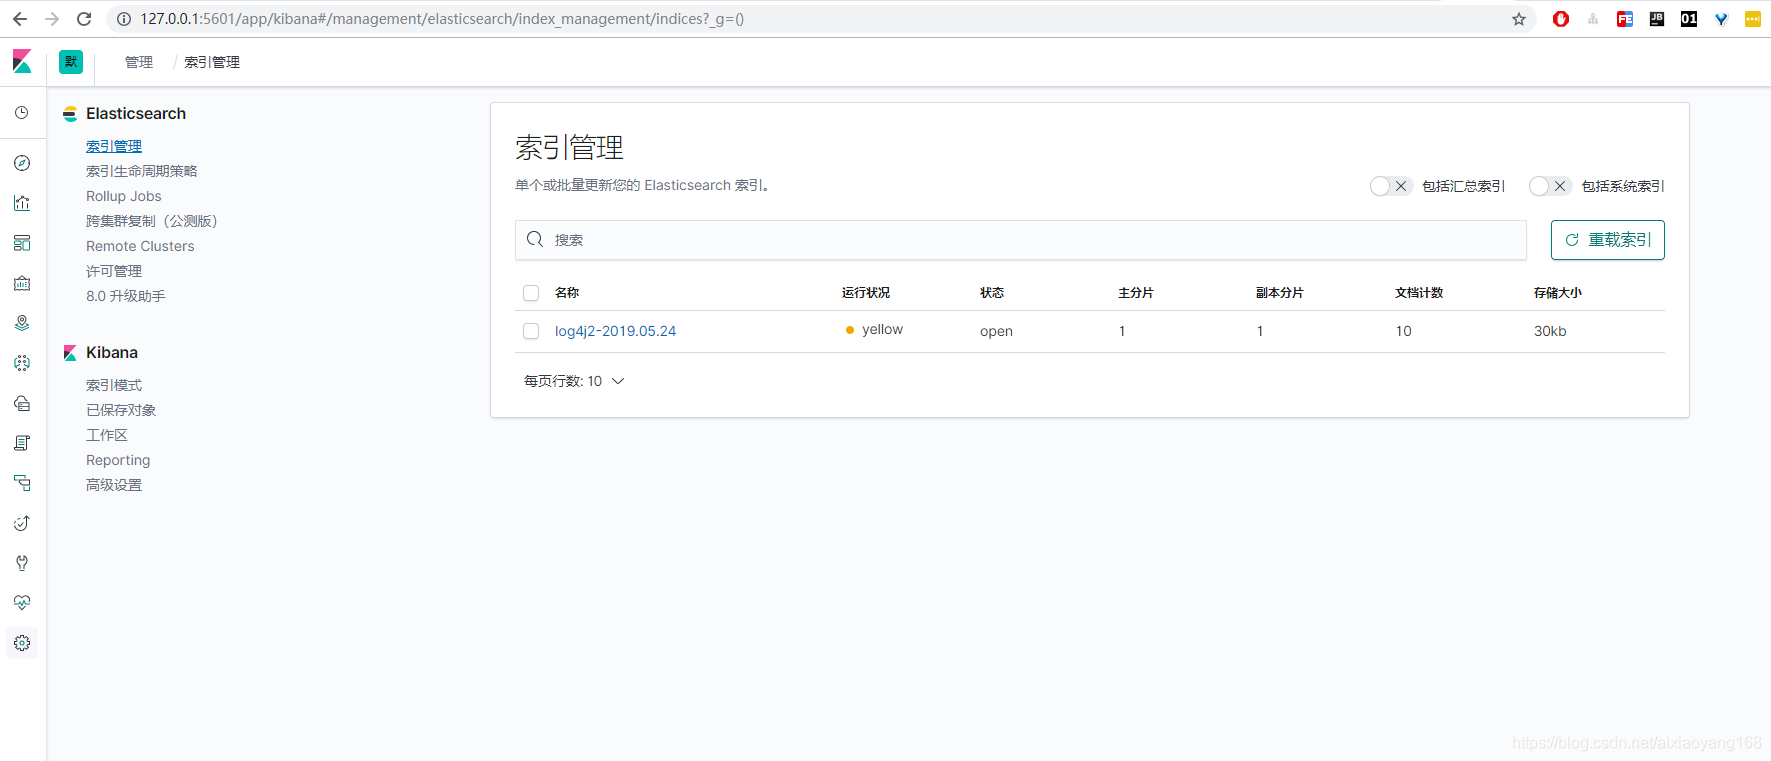Open 索引生命周期策略 in the sidebar
The width and height of the screenshot is (1771, 761).
point(142,171)
